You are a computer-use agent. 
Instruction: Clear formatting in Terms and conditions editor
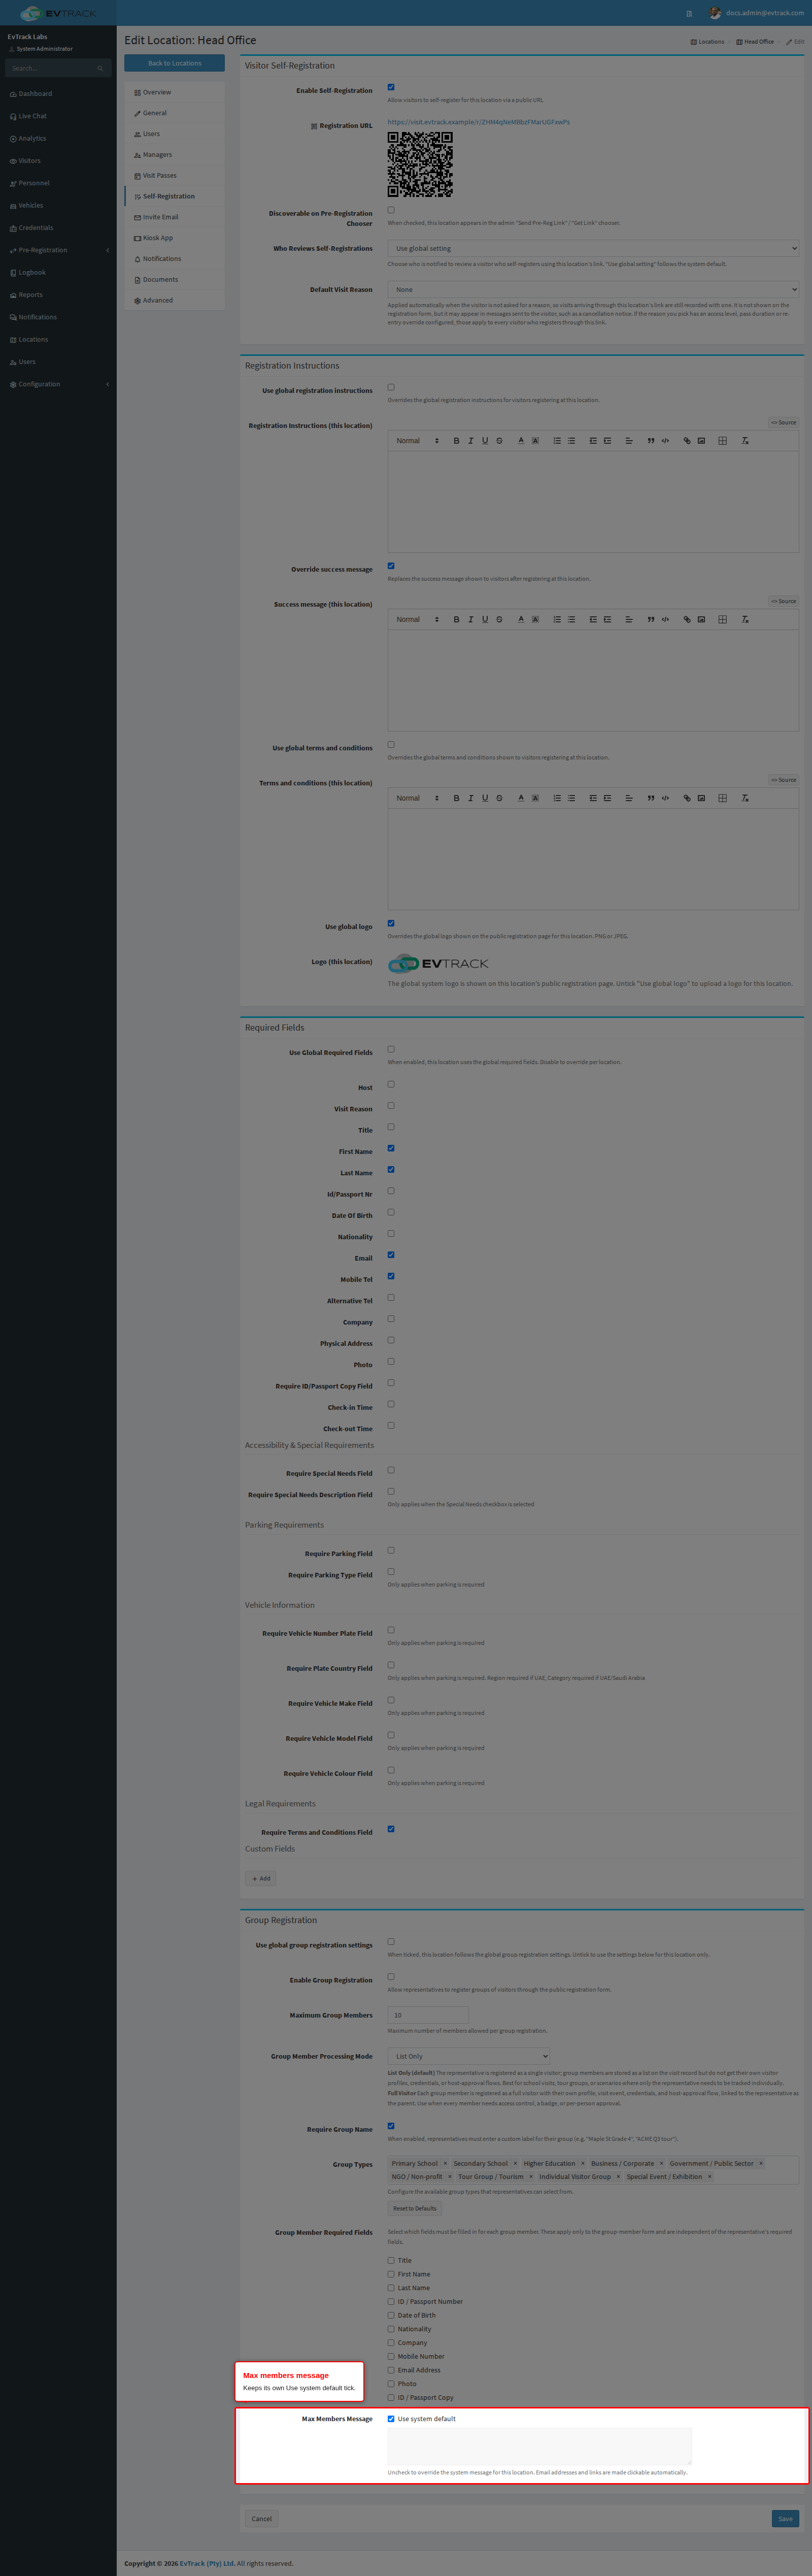745,798
